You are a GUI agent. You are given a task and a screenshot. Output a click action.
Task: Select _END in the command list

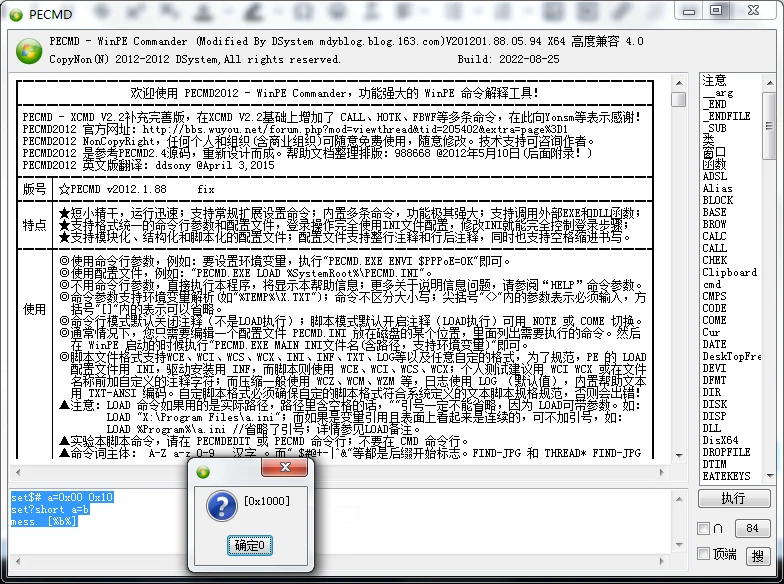coord(715,104)
